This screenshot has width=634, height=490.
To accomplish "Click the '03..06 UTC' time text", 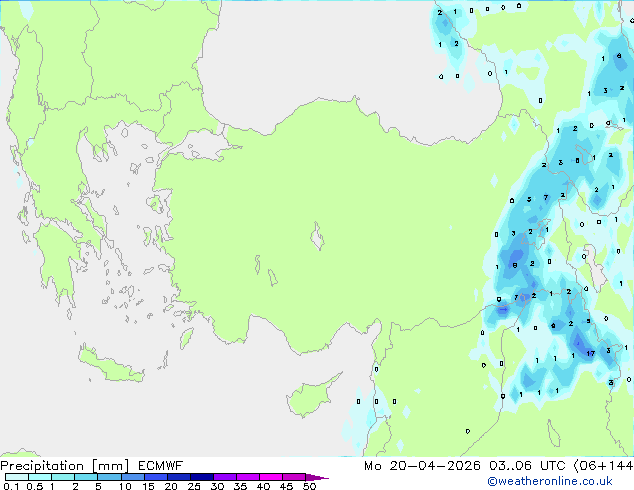I will pos(527,466).
